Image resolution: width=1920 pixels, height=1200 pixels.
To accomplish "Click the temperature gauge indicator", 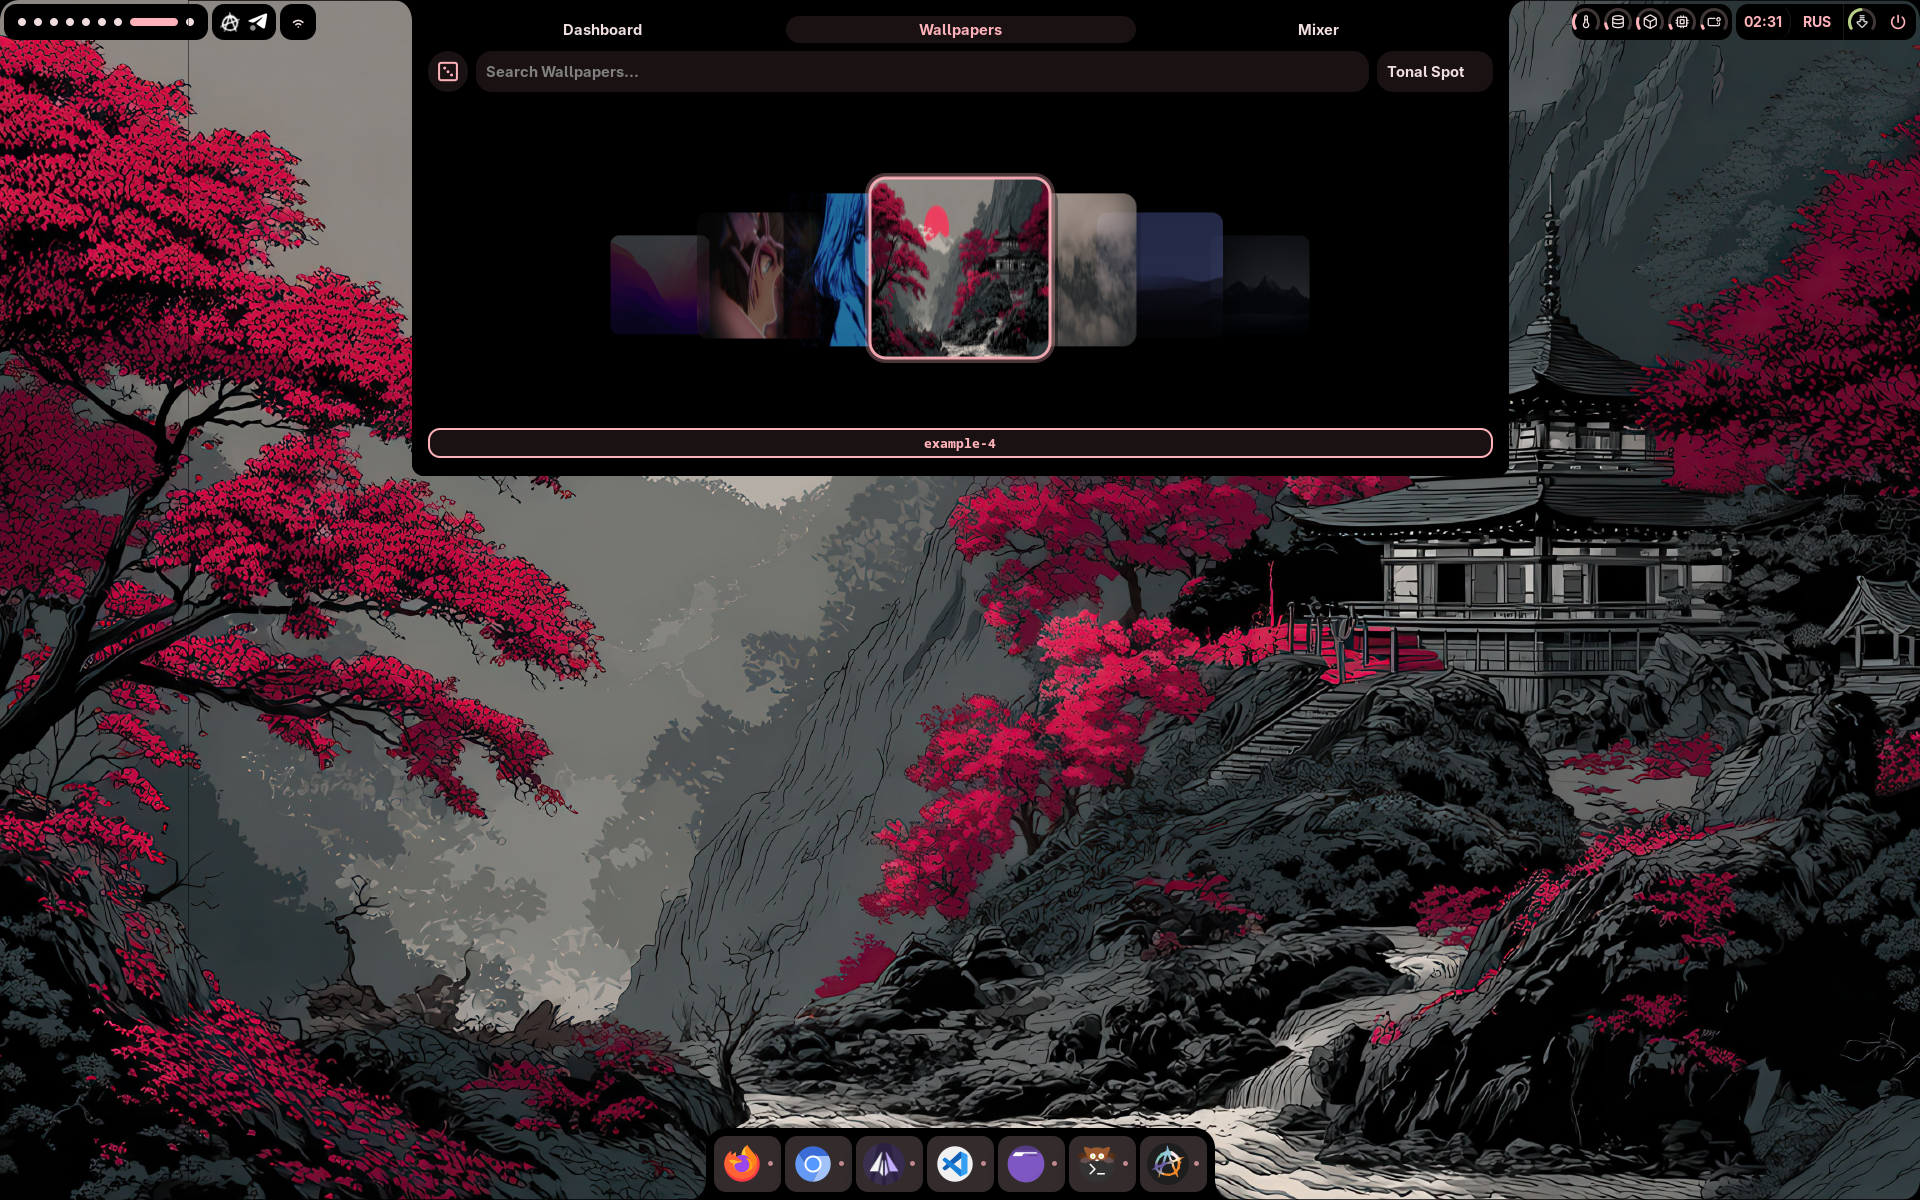I will (x=1586, y=22).
